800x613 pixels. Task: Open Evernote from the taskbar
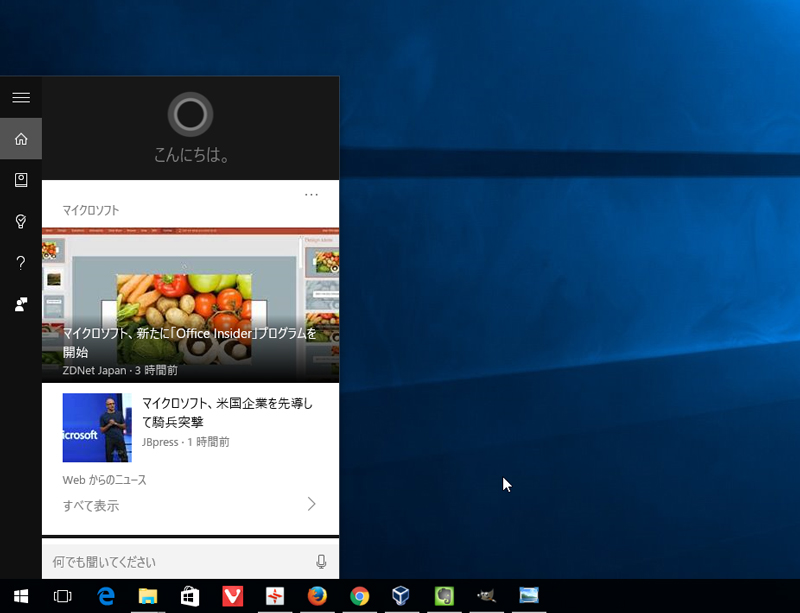[x=444, y=596]
